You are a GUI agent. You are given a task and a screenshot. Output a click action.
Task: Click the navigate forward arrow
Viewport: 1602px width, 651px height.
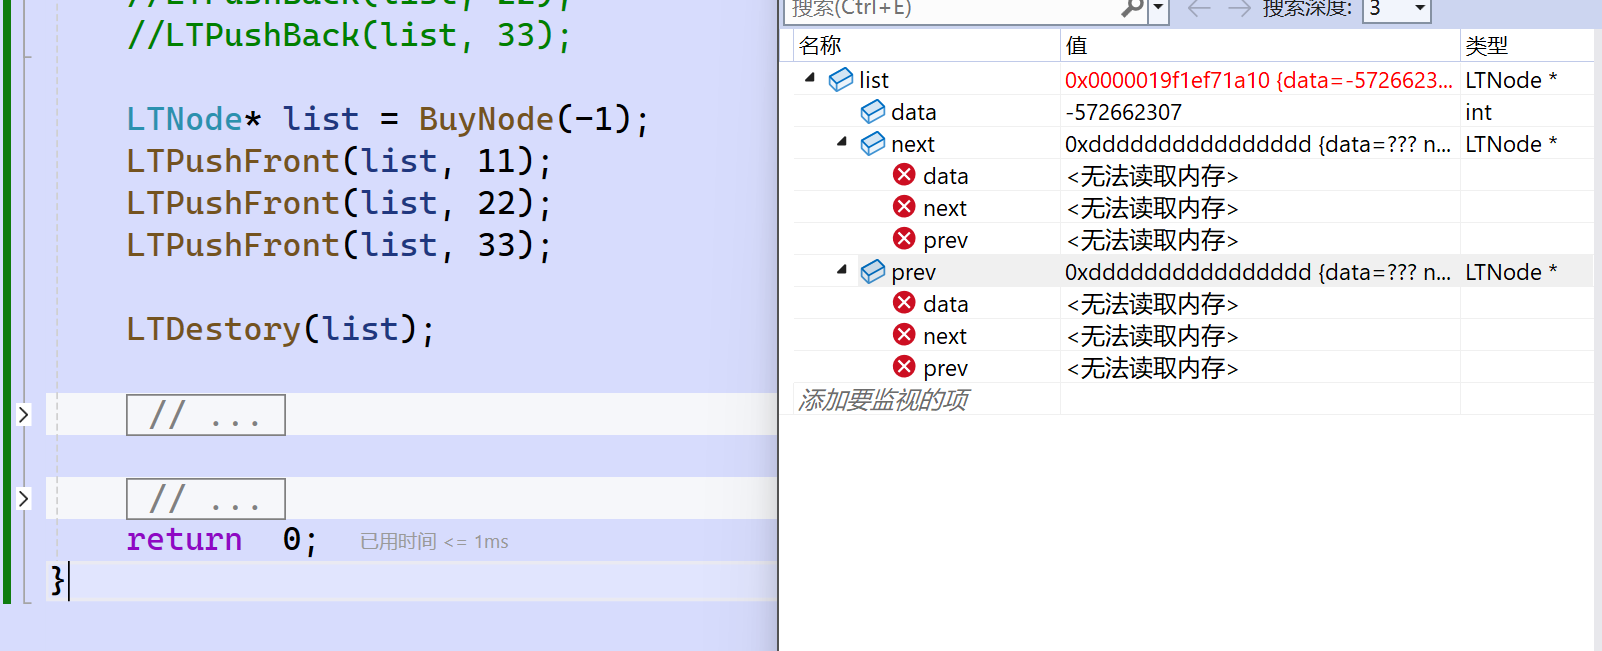(x=1239, y=9)
